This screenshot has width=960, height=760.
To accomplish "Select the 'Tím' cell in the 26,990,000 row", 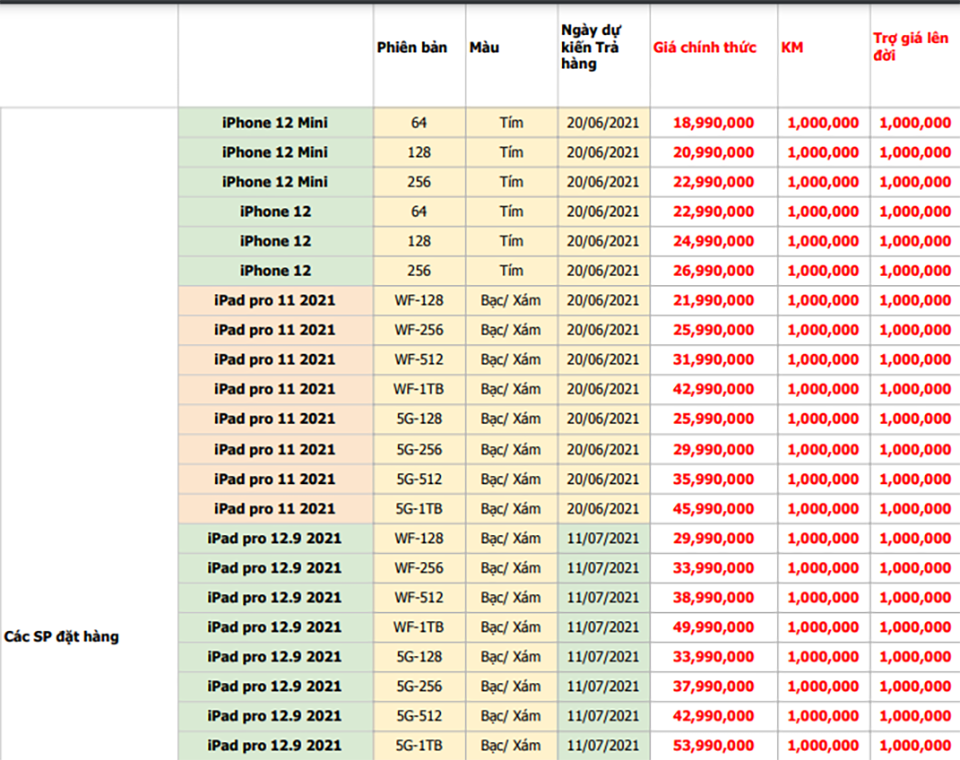I will tap(511, 270).
